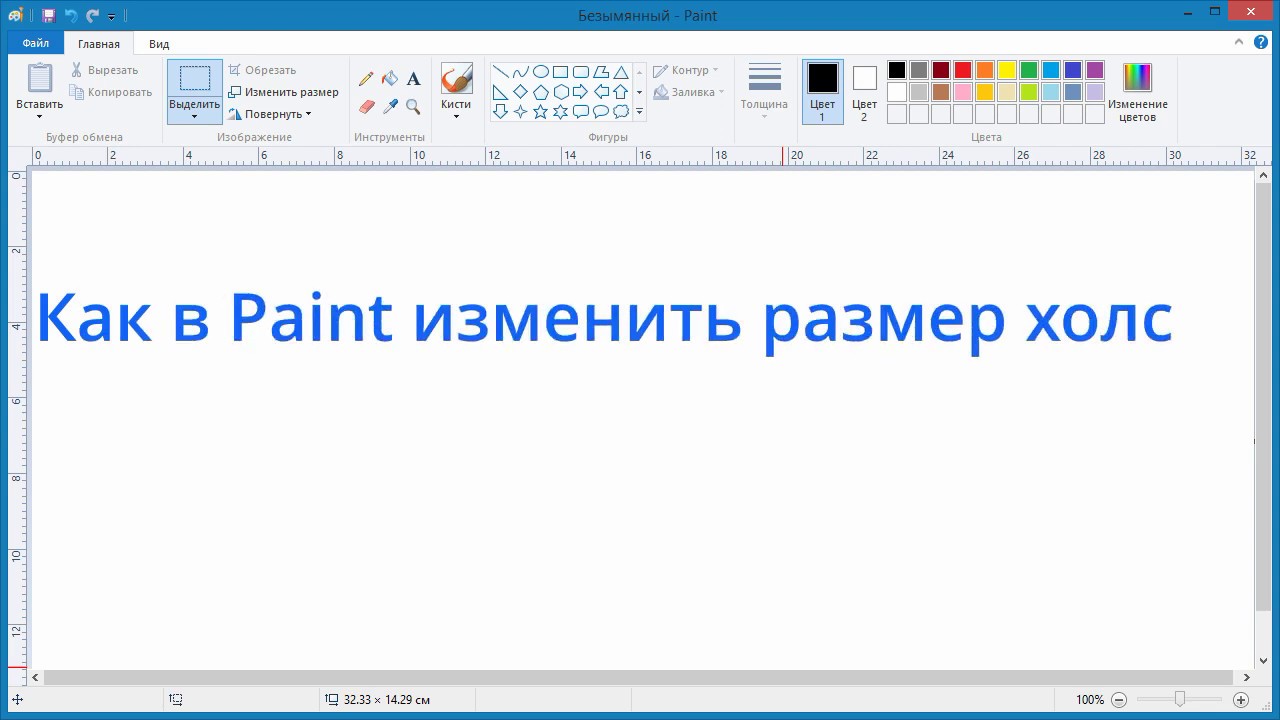Image resolution: width=1280 pixels, height=720 pixels.
Task: Choose the Right triangle shape
Action: click(501, 92)
